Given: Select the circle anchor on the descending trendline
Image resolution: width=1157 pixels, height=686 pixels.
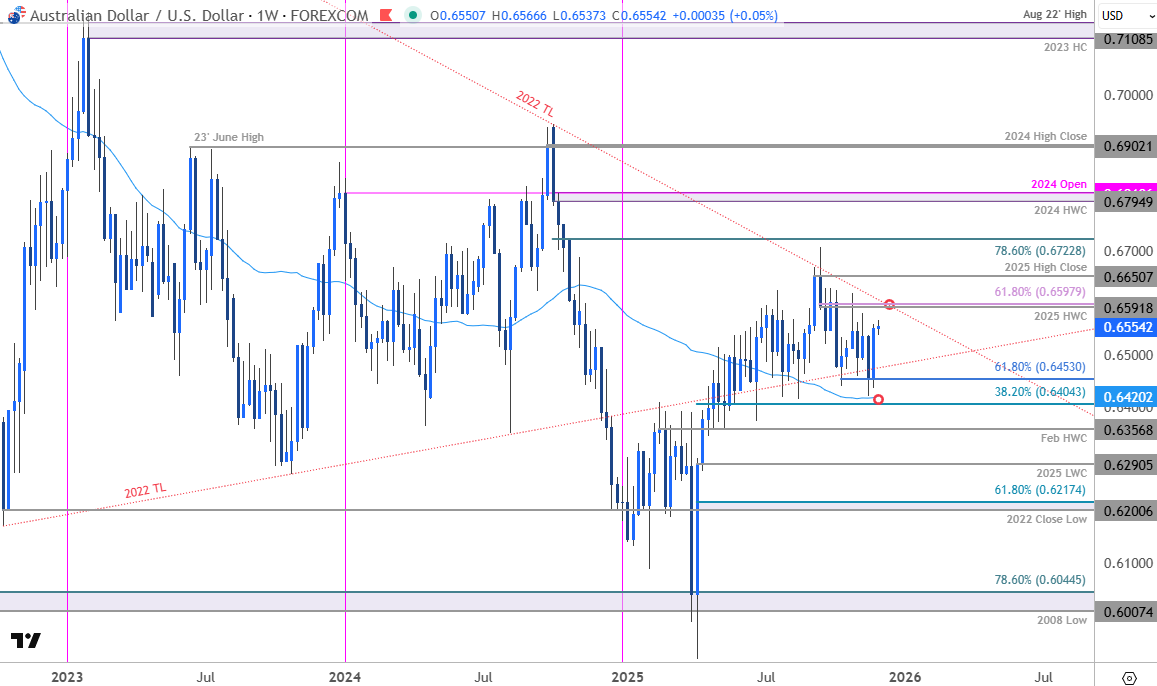Looking at the screenshot, I should point(888,303).
